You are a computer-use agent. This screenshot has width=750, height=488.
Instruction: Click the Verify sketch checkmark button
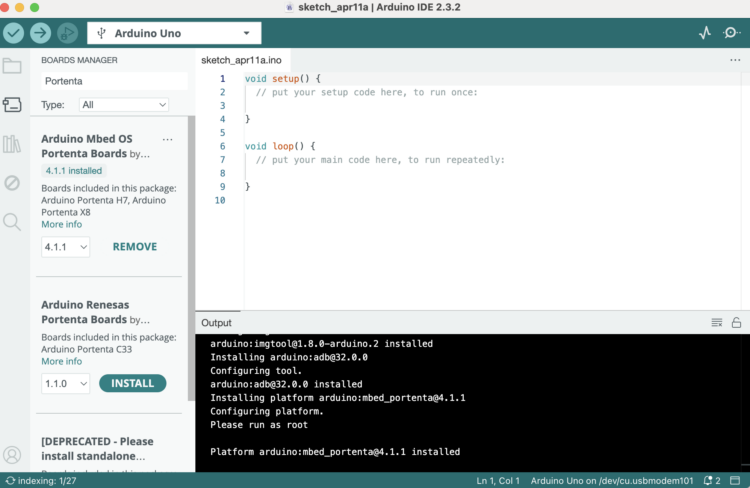13,33
